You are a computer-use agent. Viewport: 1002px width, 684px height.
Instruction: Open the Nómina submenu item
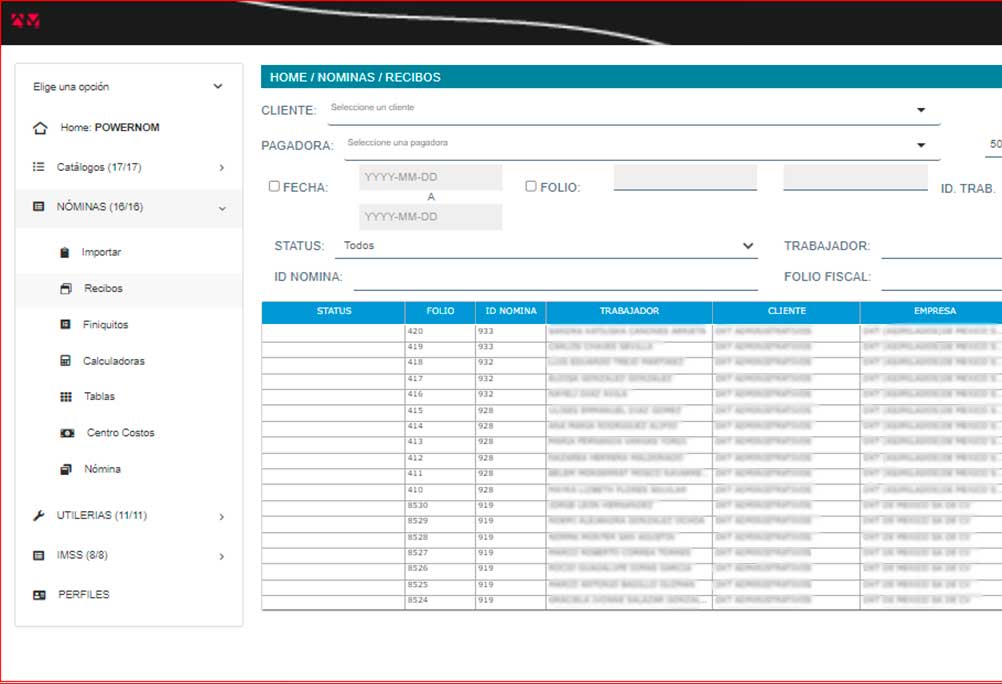click(x=102, y=469)
